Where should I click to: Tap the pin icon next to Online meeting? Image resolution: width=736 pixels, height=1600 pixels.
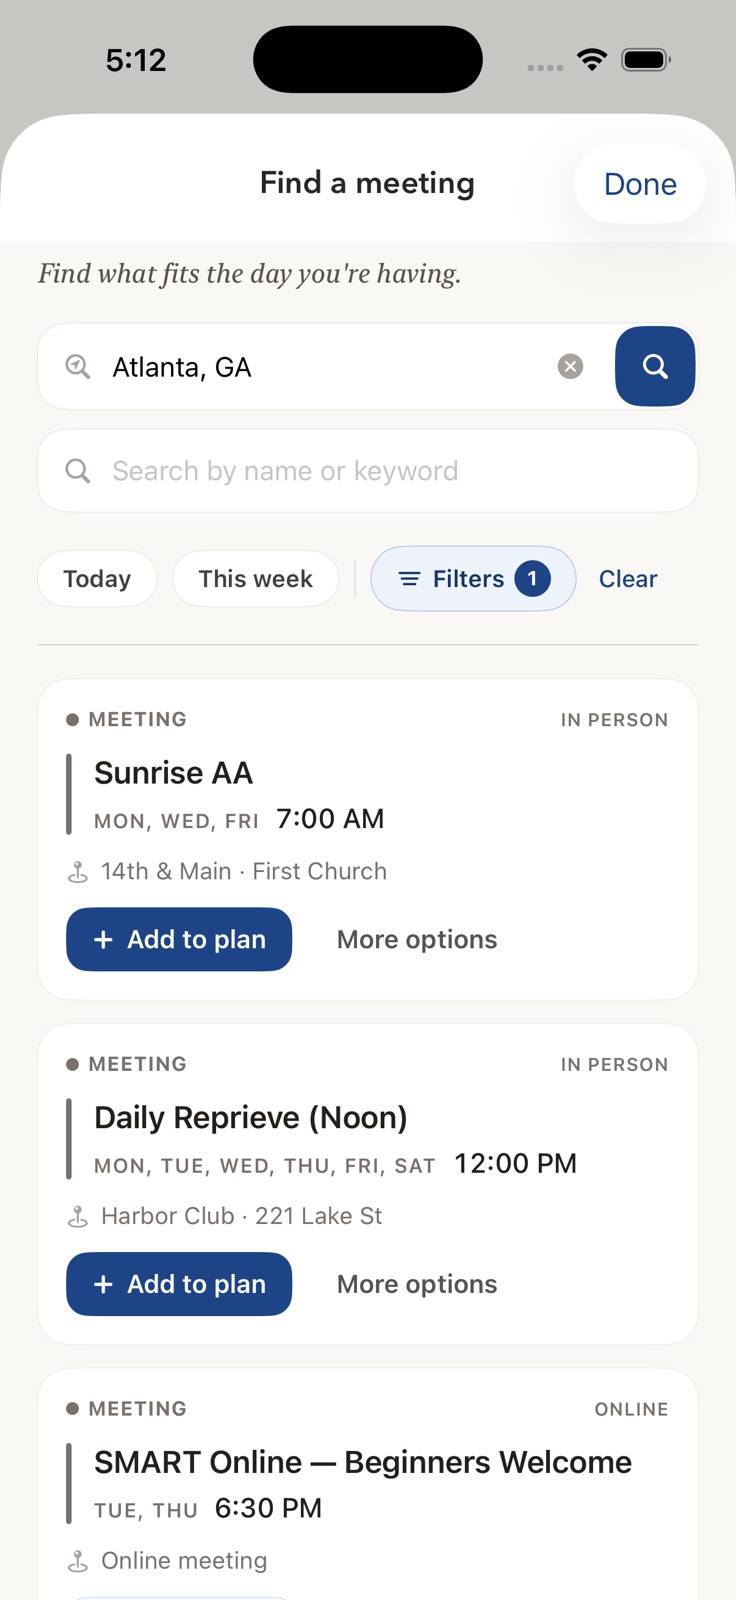click(x=77, y=1561)
